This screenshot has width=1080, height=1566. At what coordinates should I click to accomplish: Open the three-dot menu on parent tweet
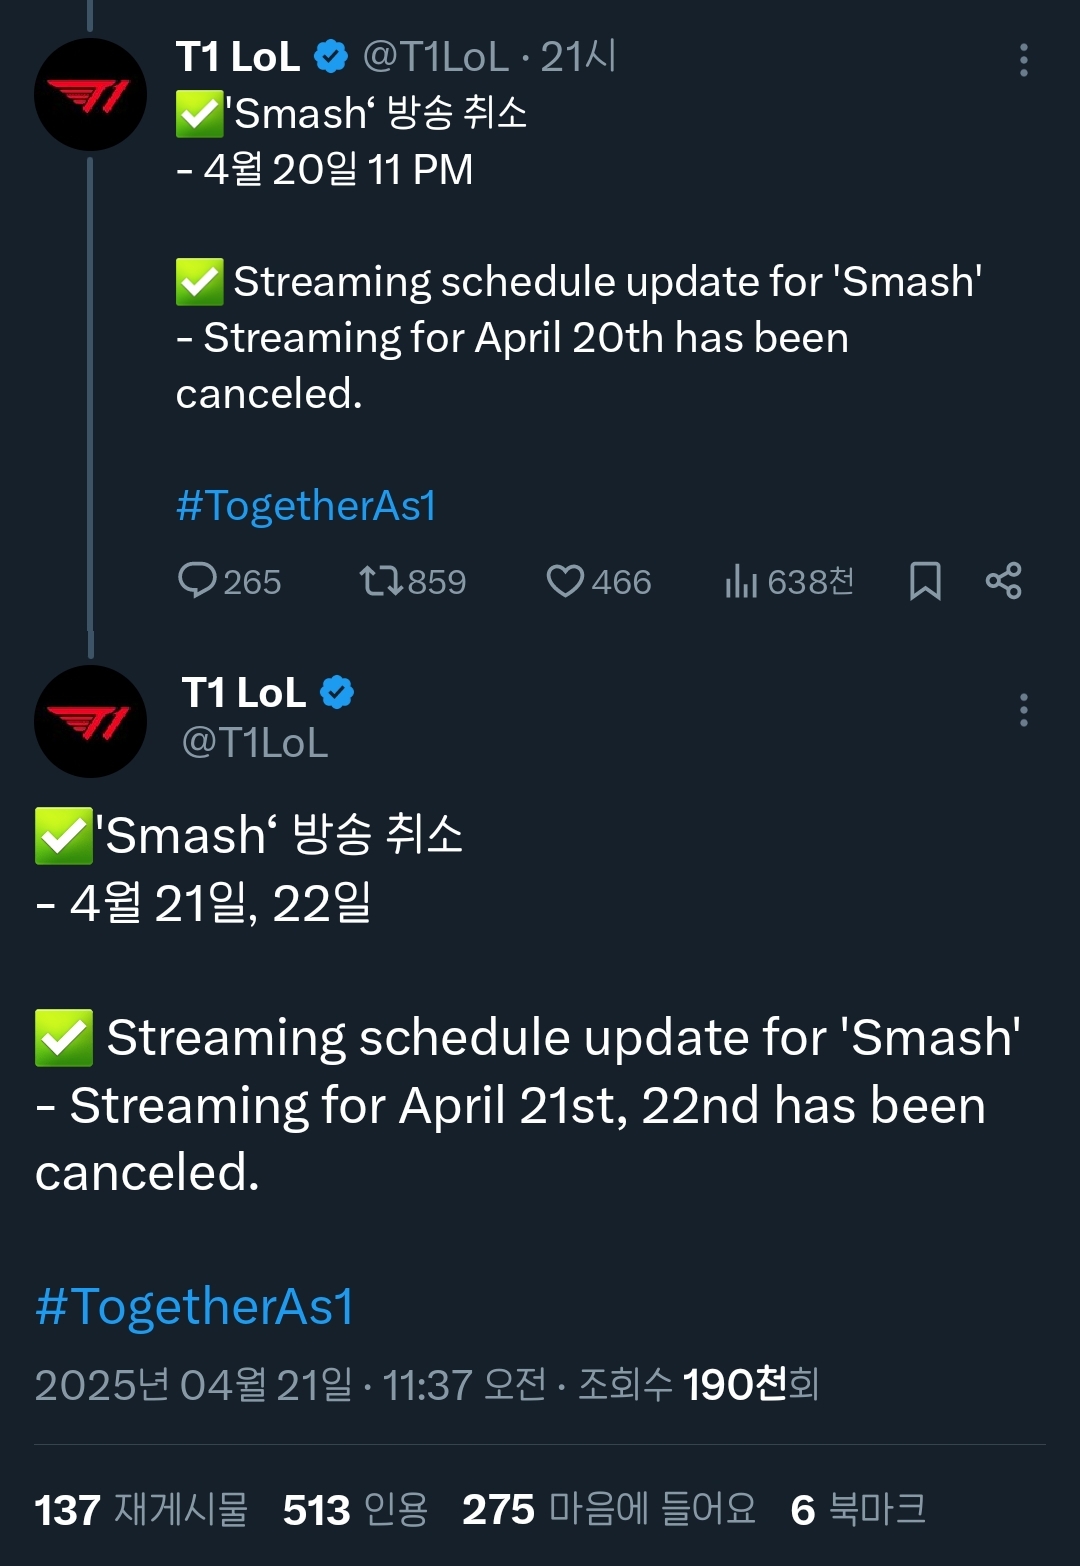[1023, 60]
